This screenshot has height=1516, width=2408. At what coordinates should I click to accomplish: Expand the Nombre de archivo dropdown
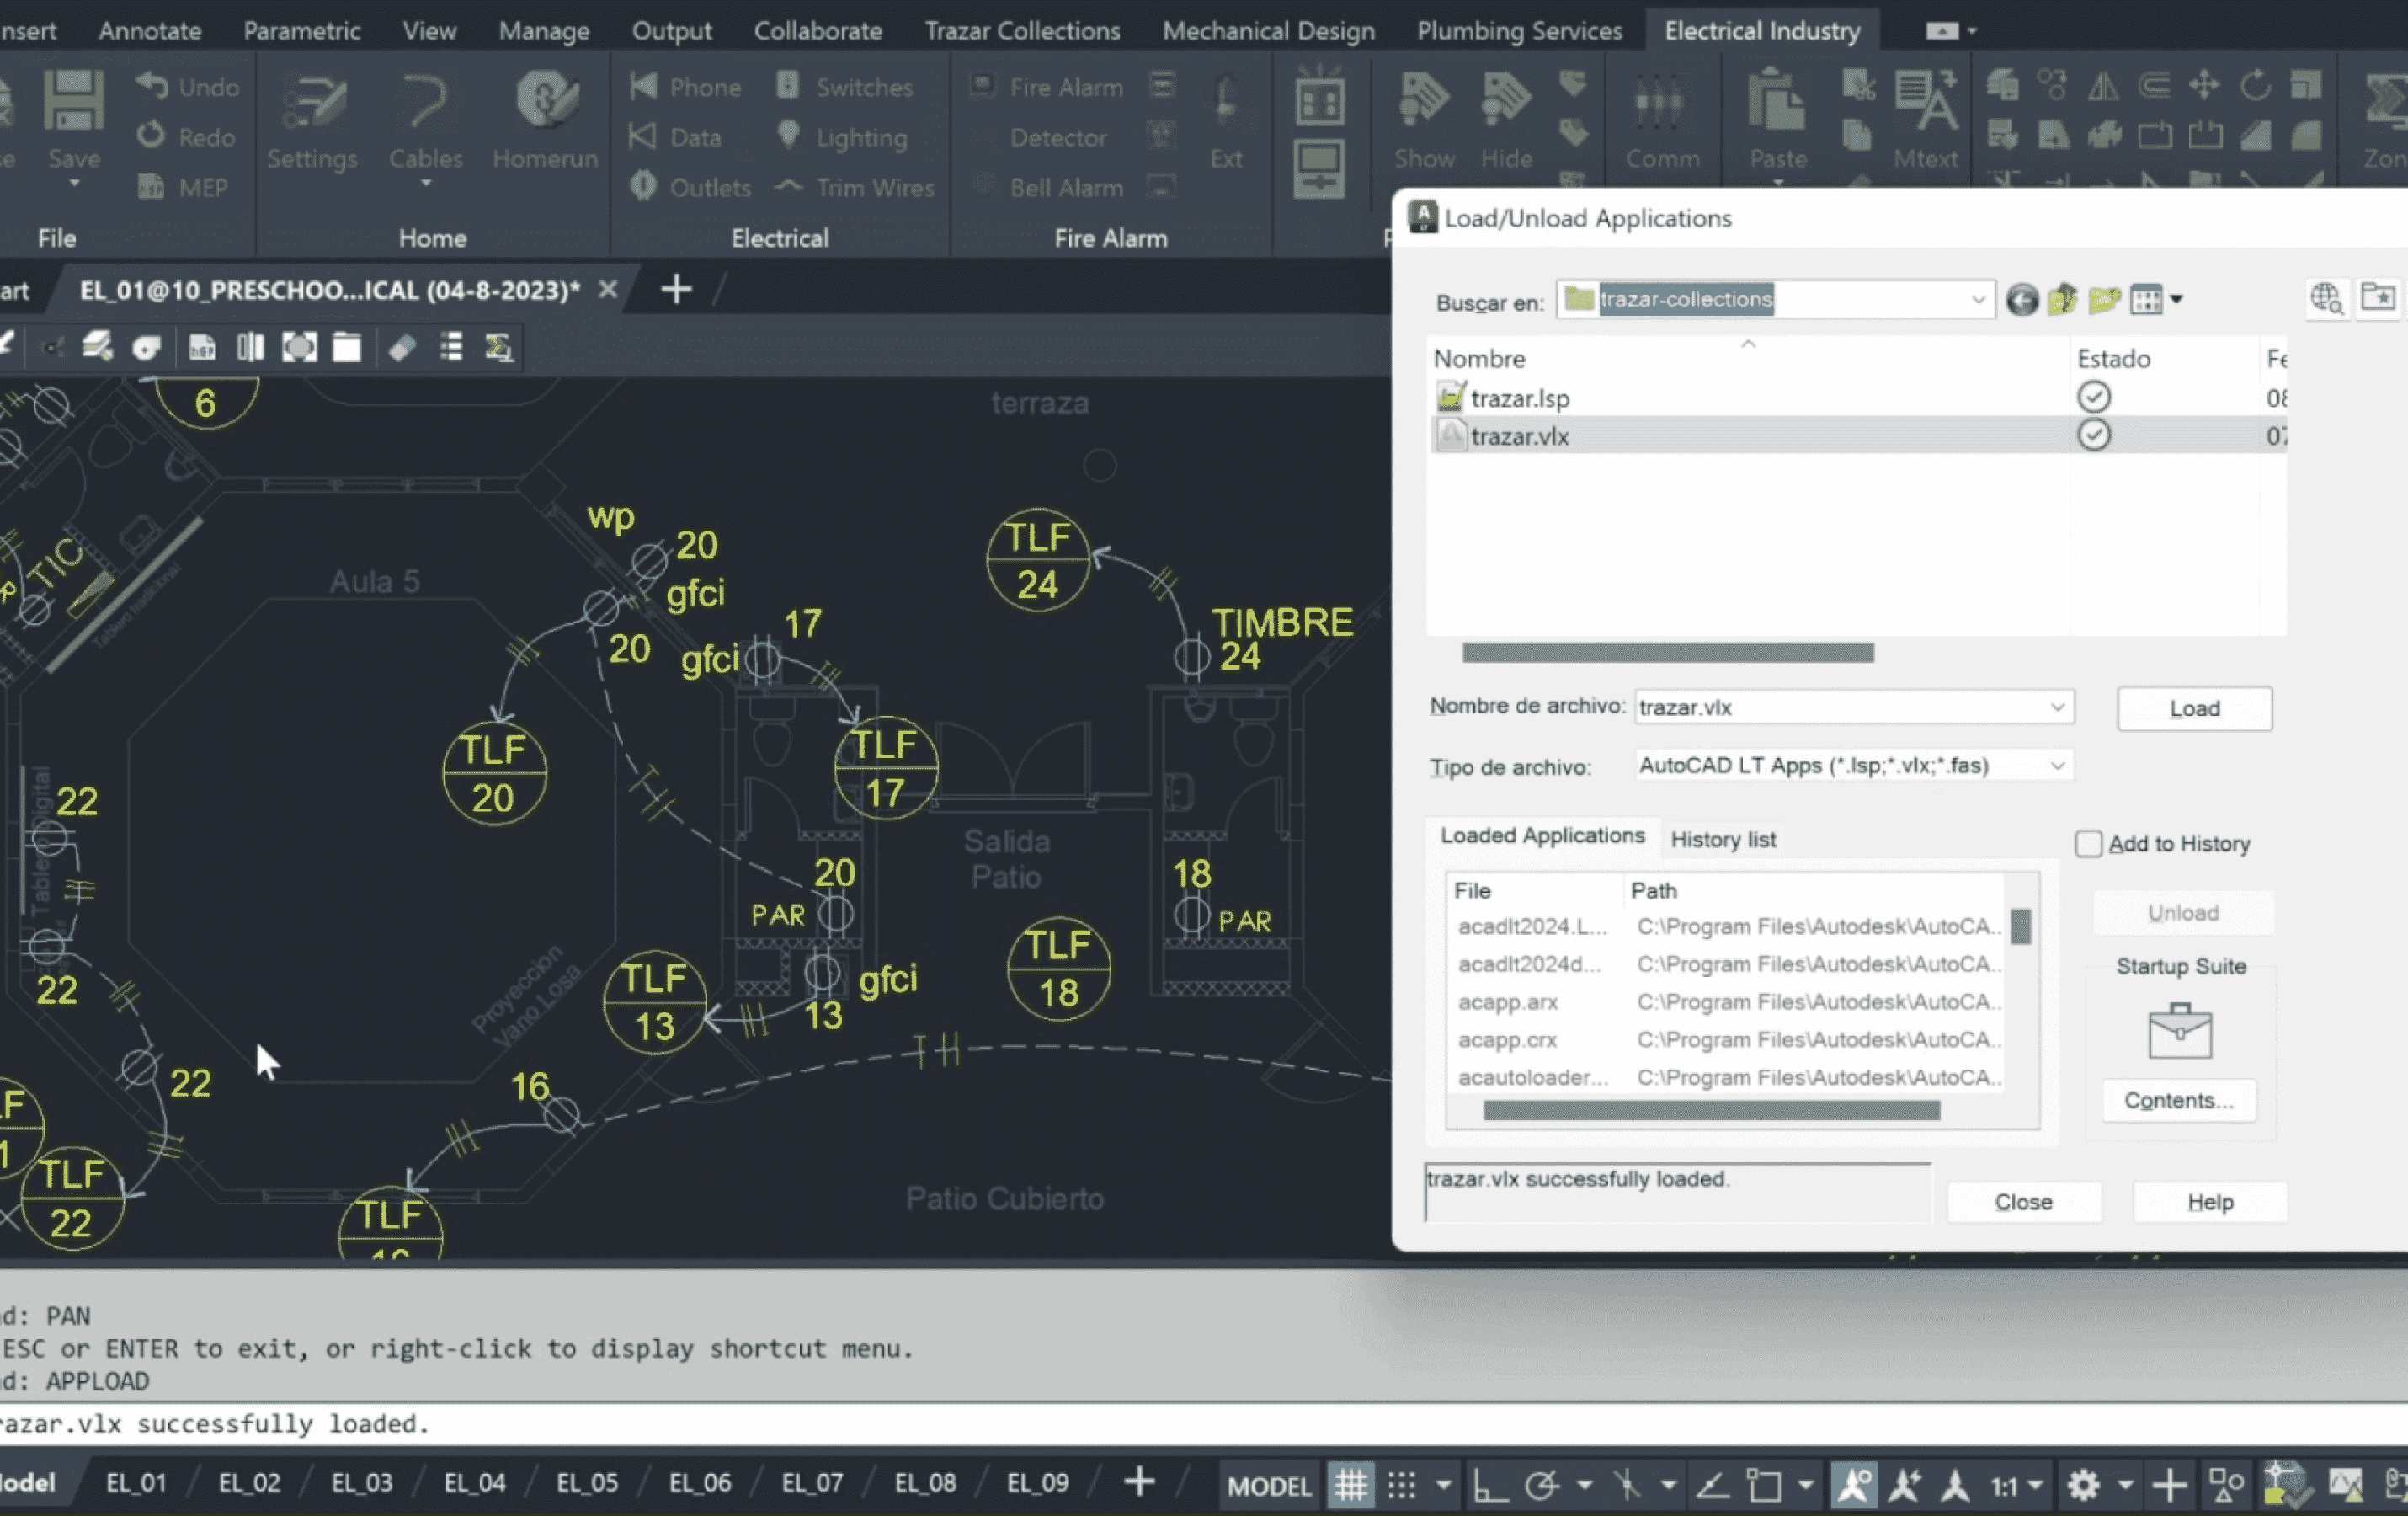[2057, 707]
